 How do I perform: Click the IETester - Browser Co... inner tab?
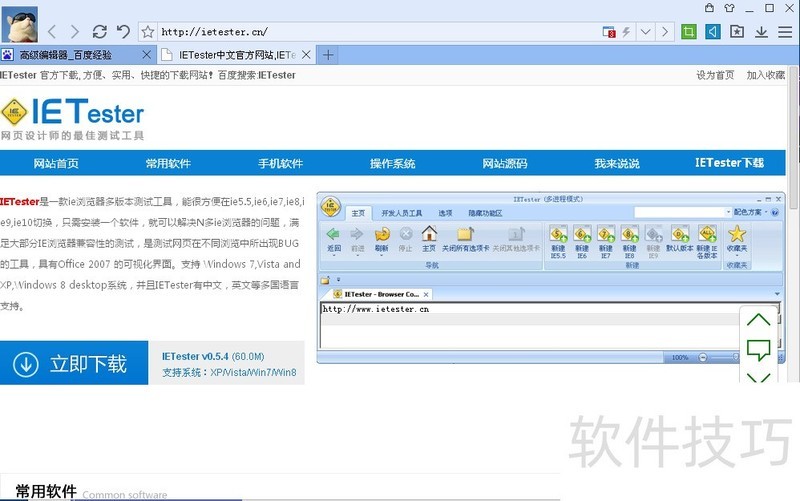381,294
